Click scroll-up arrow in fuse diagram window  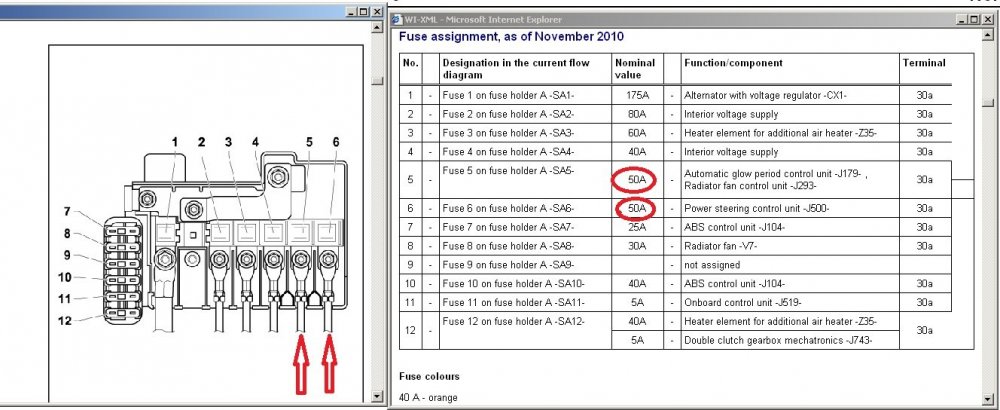pos(378,27)
